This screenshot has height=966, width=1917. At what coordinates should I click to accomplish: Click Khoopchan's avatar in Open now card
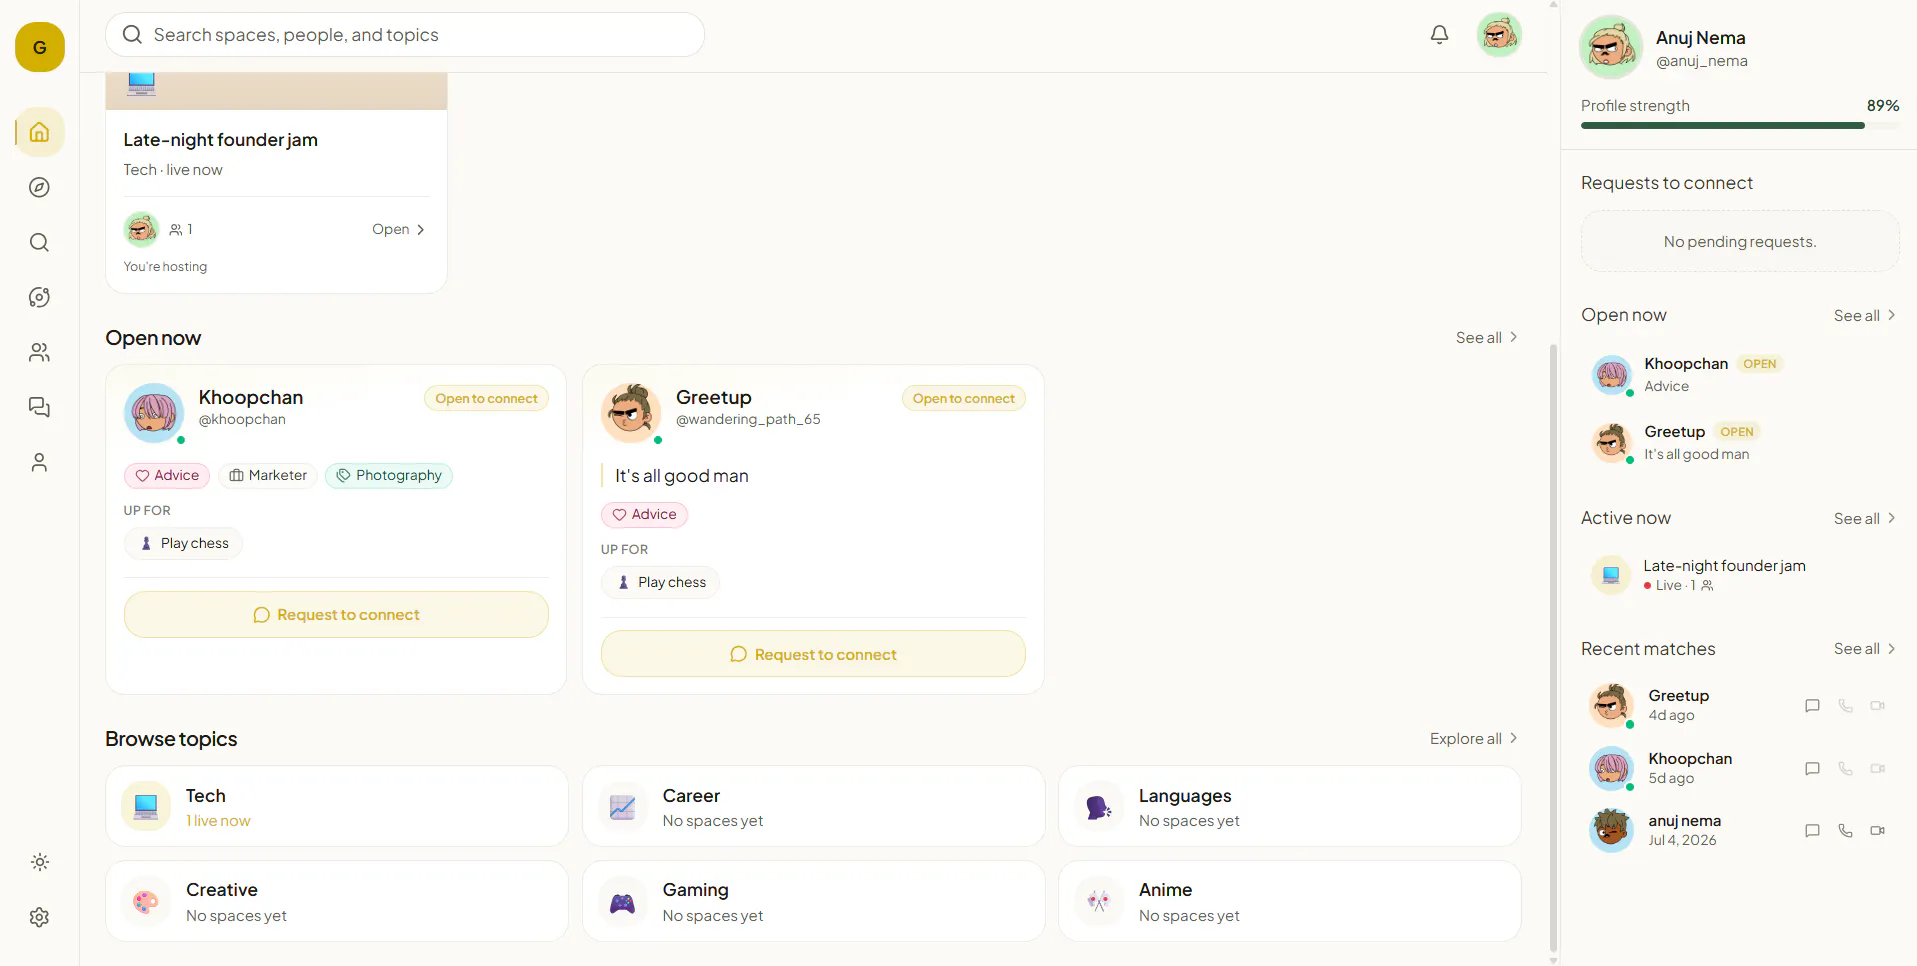click(x=154, y=413)
